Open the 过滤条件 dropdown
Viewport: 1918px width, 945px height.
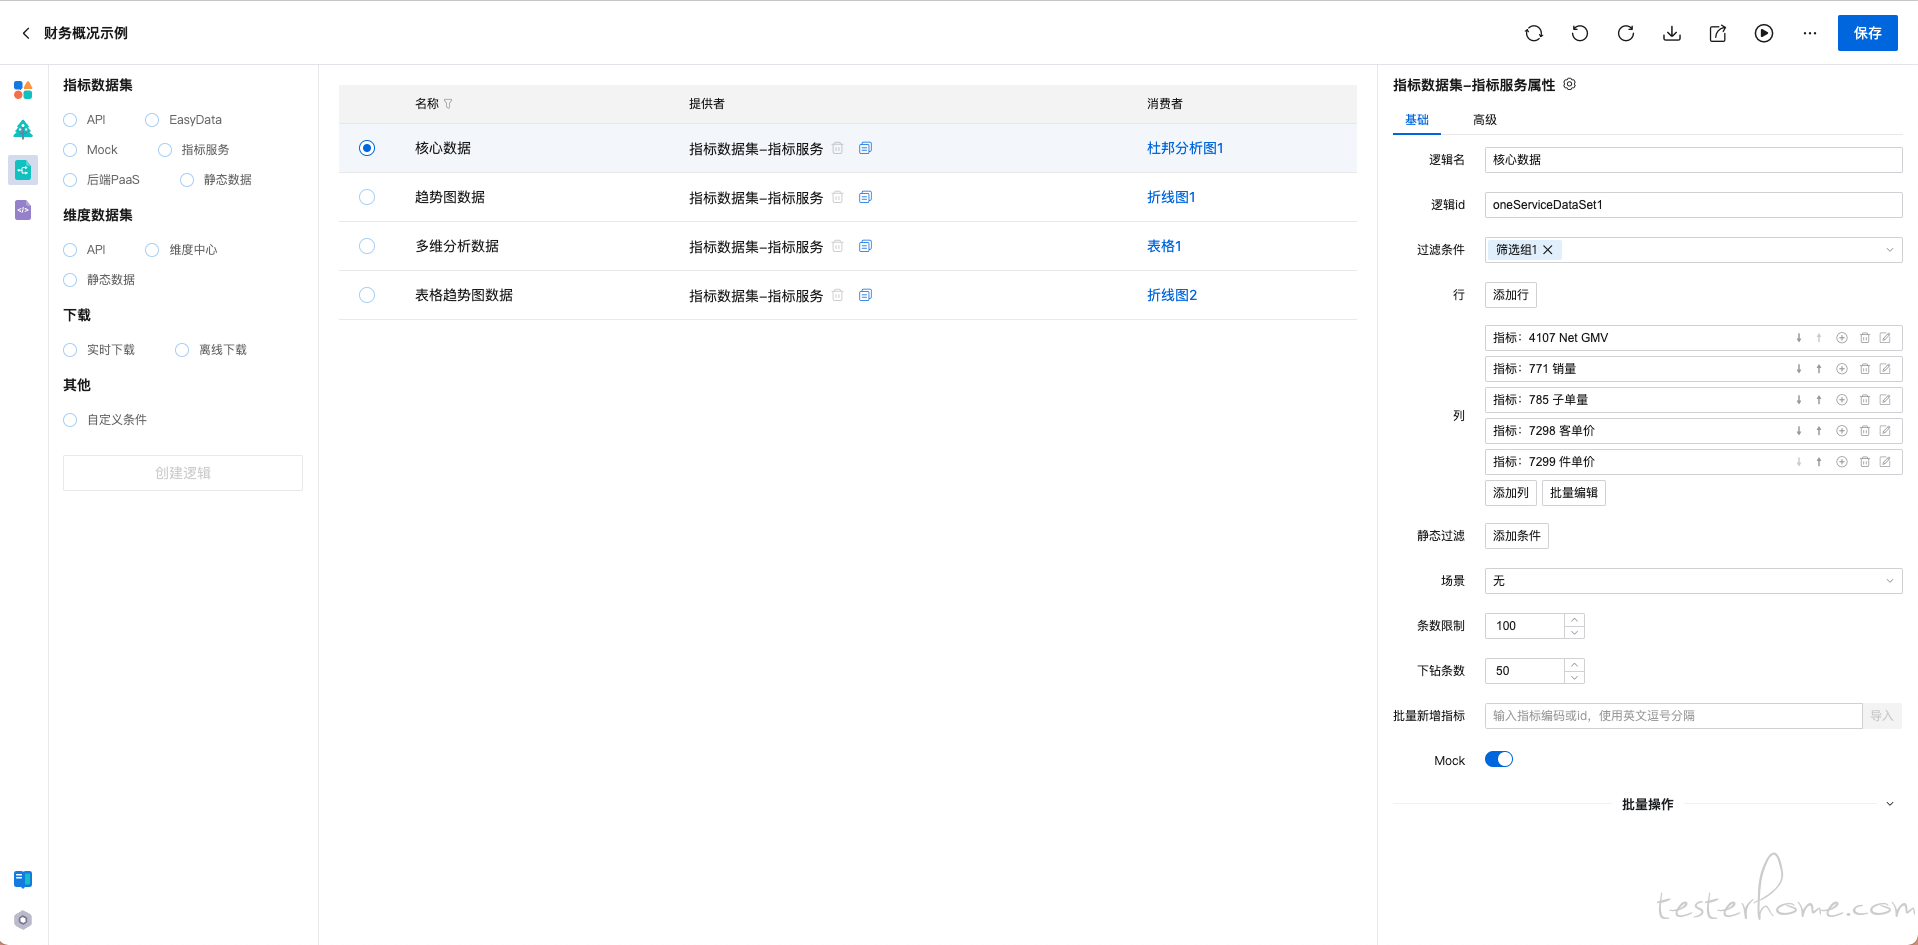click(x=1693, y=250)
